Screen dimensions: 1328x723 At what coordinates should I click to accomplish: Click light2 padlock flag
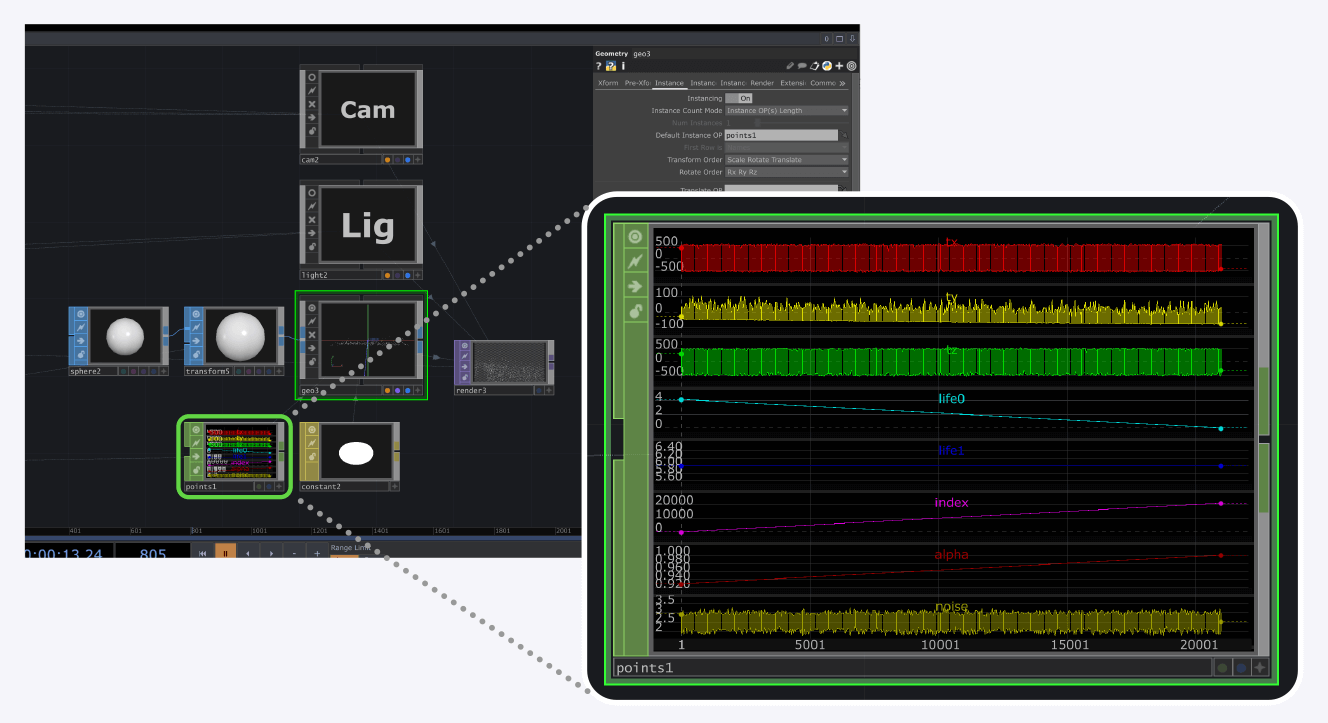point(312,246)
